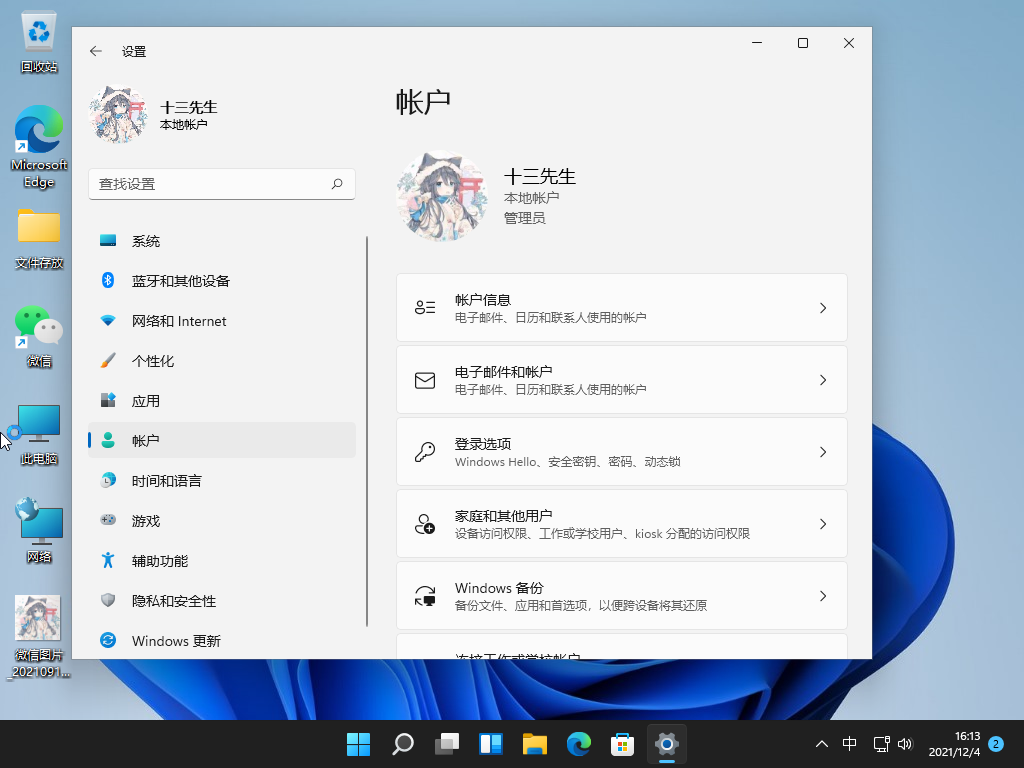This screenshot has width=1024, height=768.
Task: Select 网络和 Internet in sidebar
Action: (180, 320)
